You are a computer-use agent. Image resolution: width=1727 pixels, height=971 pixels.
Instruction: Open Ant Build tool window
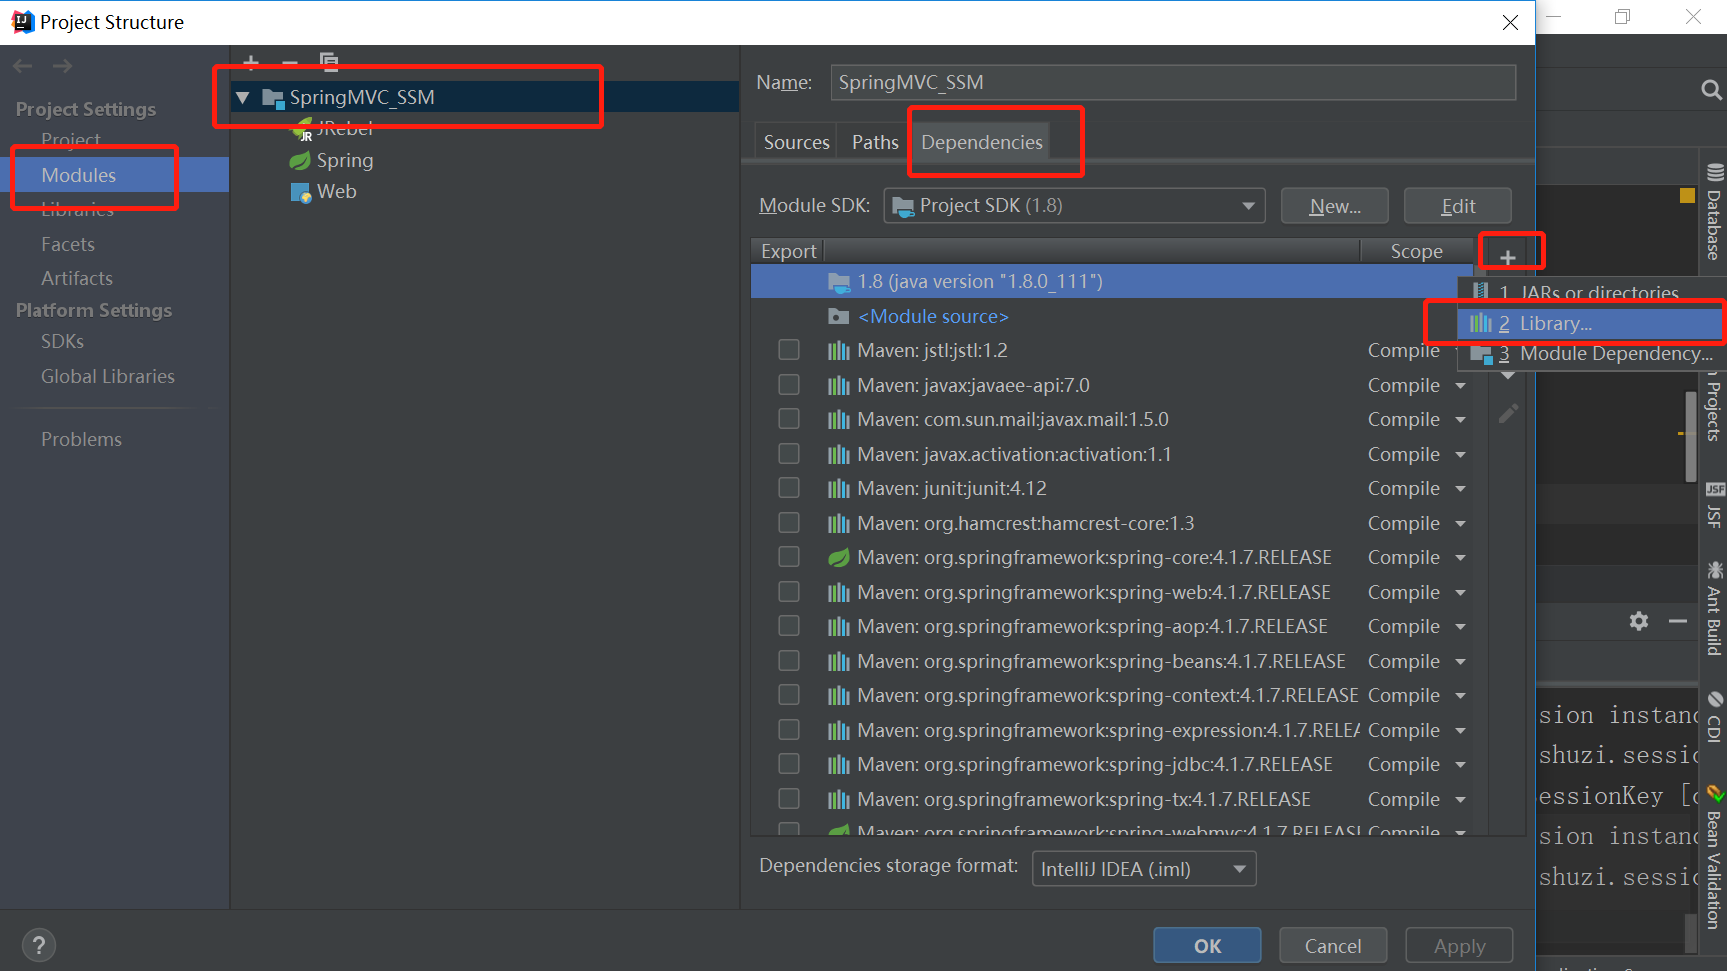[x=1714, y=608]
